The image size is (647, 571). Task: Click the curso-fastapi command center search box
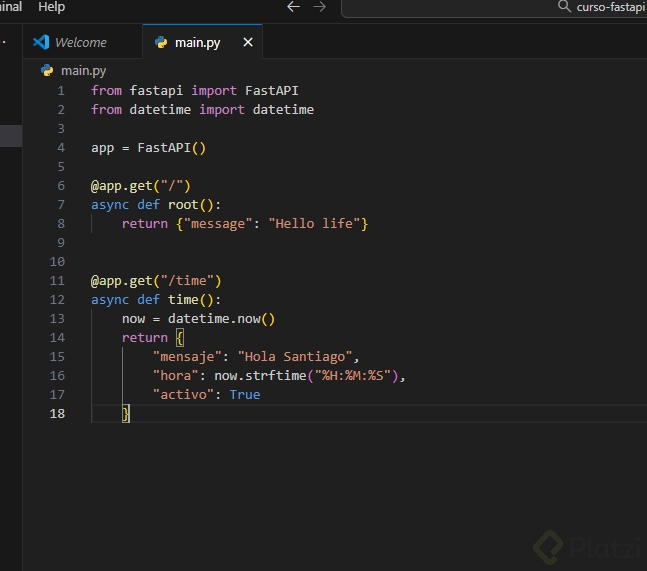point(610,7)
